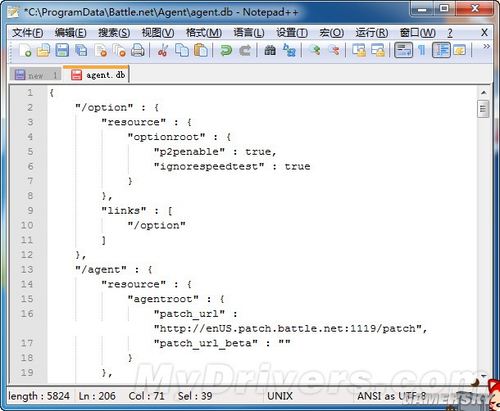Open Find using the binoculars icon

pyautogui.click(x=270, y=51)
